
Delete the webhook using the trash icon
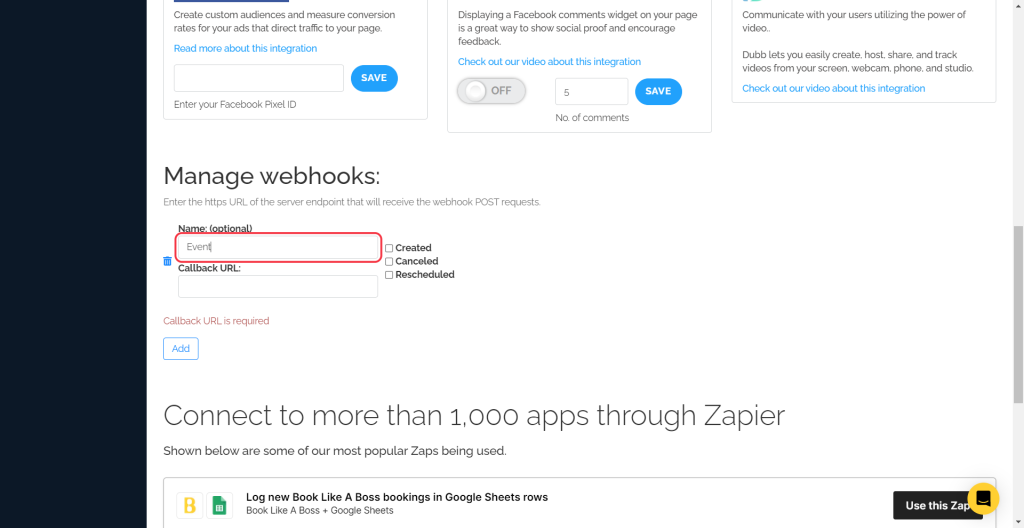click(x=167, y=261)
